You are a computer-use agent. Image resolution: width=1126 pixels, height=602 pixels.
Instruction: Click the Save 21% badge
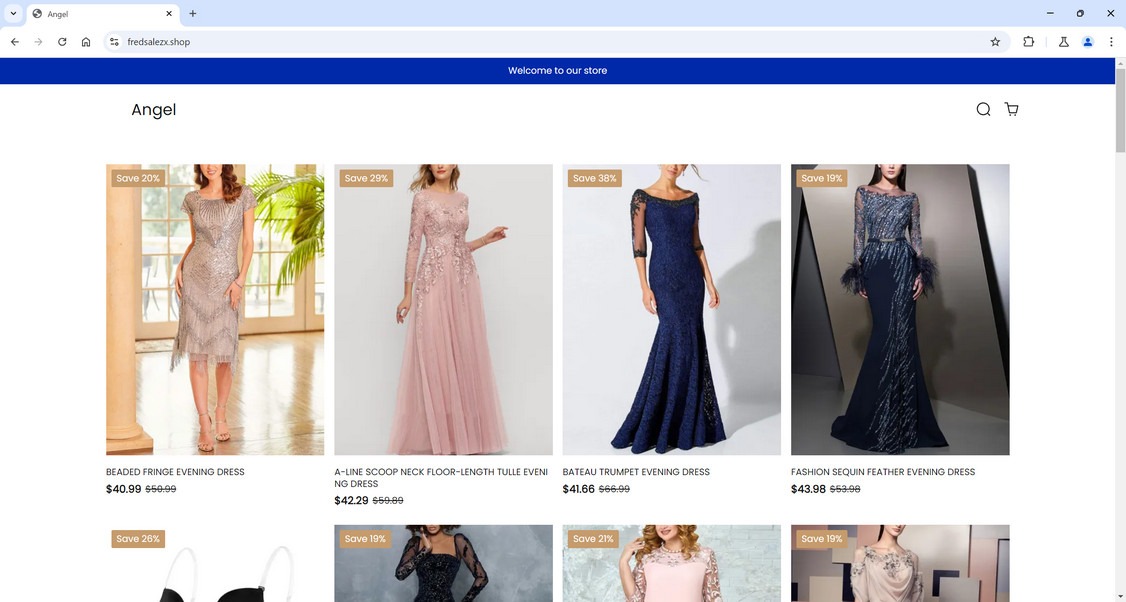[595, 539]
